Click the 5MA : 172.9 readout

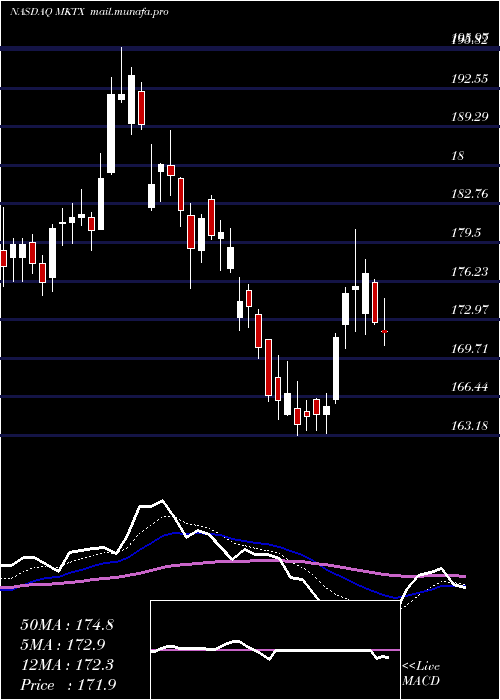coord(62,645)
